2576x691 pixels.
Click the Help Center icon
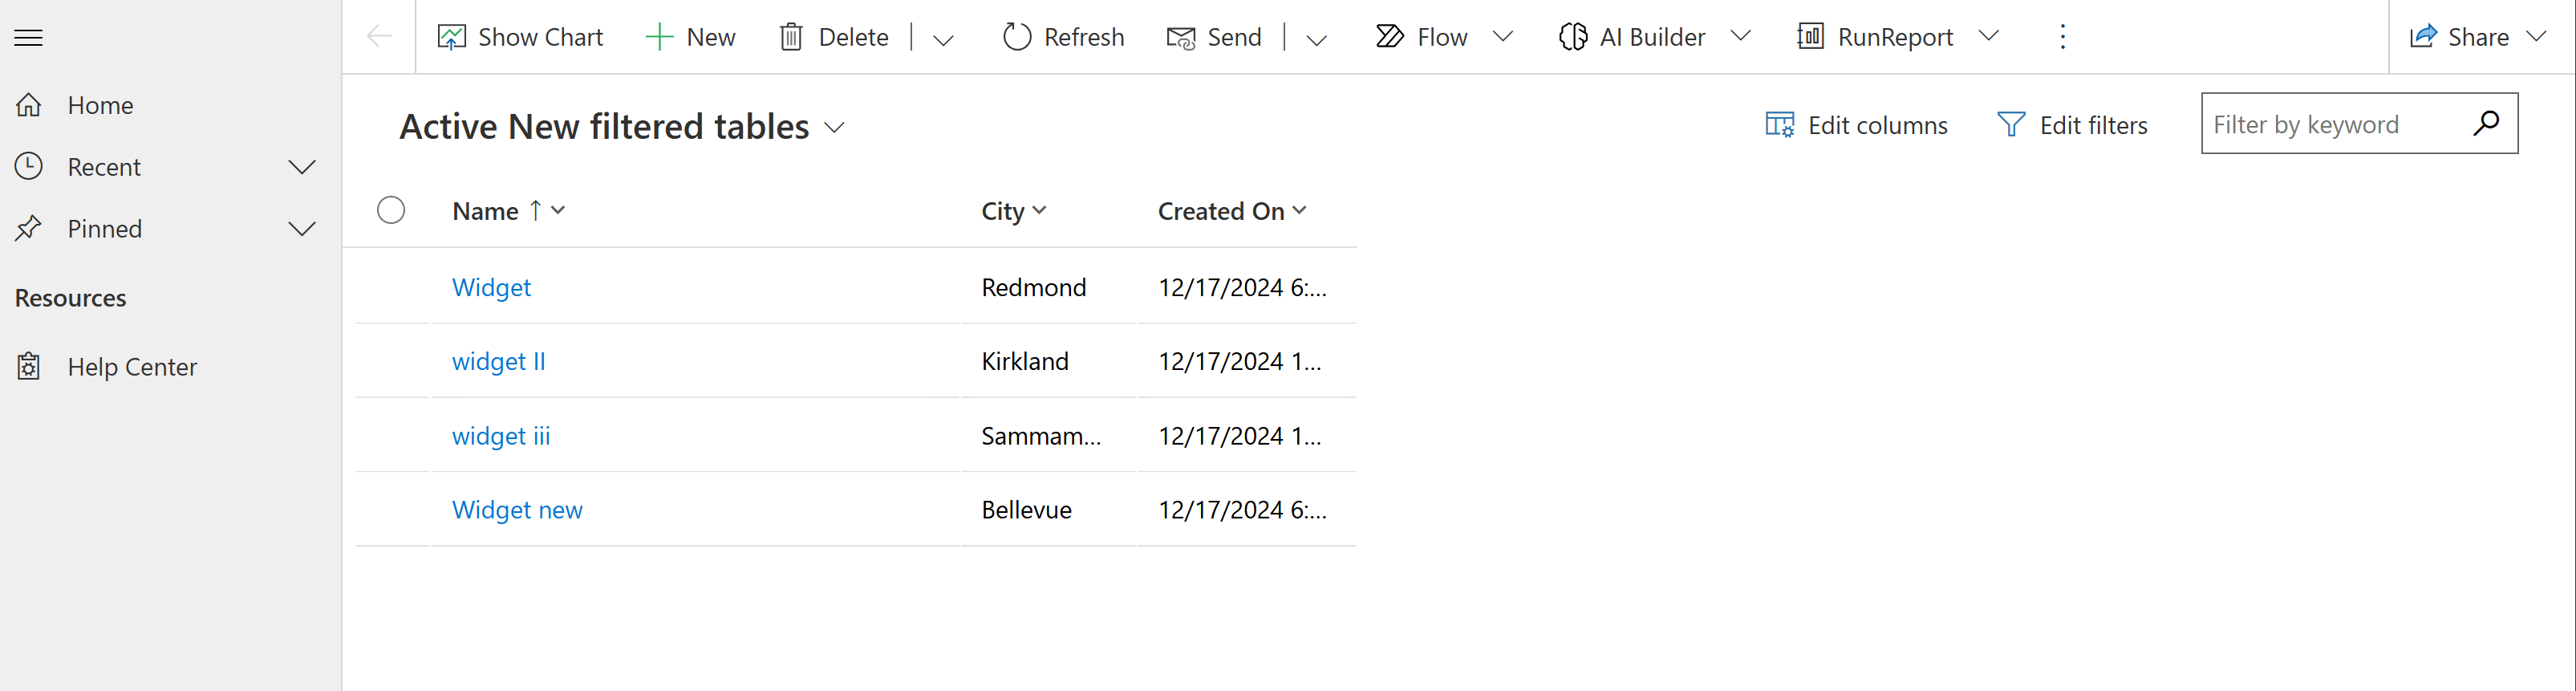(29, 367)
